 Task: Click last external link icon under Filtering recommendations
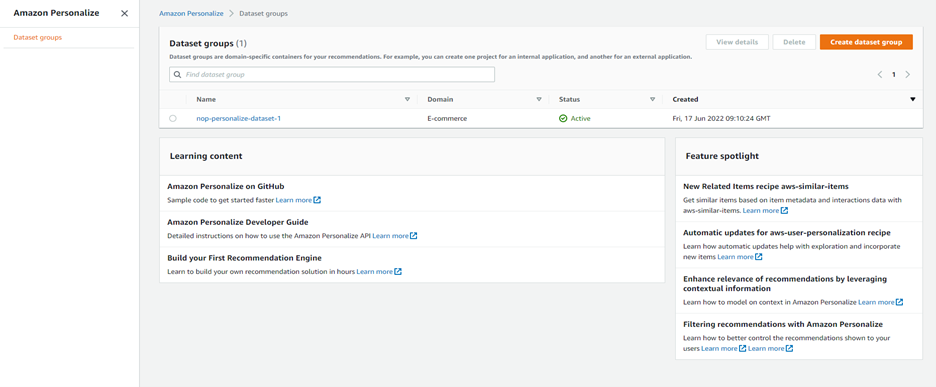pyautogui.click(x=789, y=348)
